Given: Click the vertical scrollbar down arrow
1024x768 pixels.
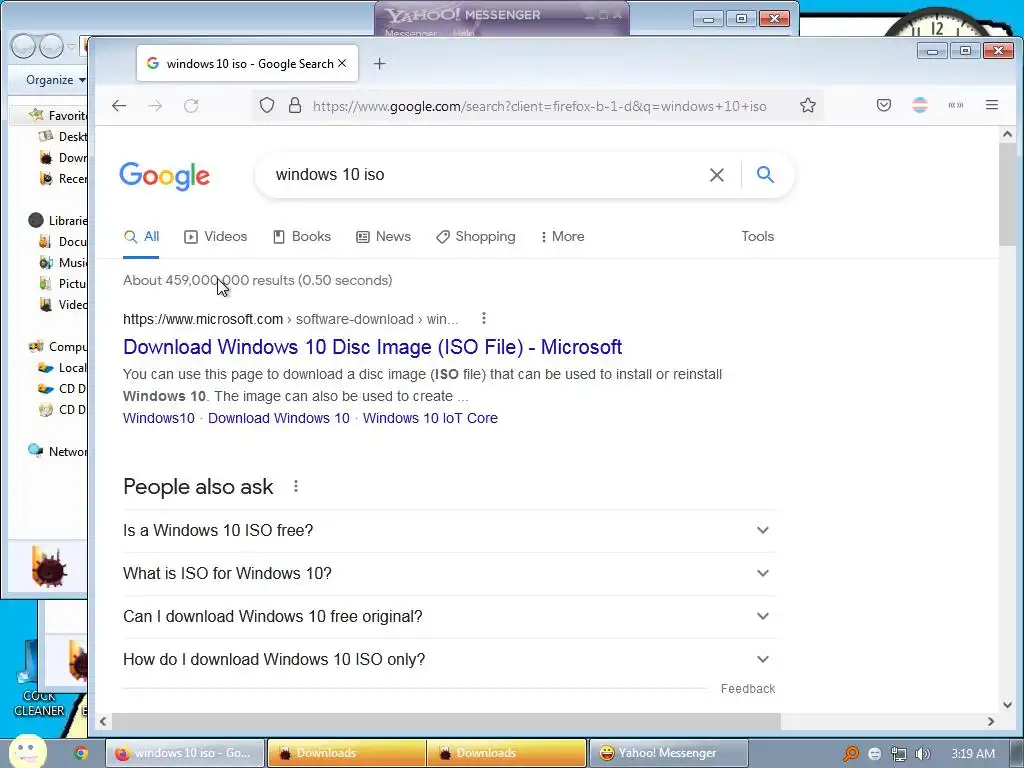Looking at the screenshot, I should point(1007,705).
